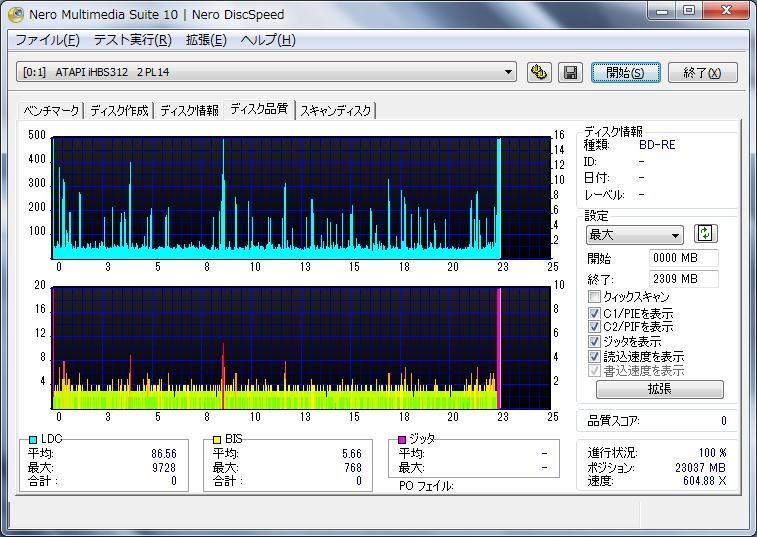Click the save floppy disk icon
This screenshot has height=537, width=757.
[x=570, y=72]
